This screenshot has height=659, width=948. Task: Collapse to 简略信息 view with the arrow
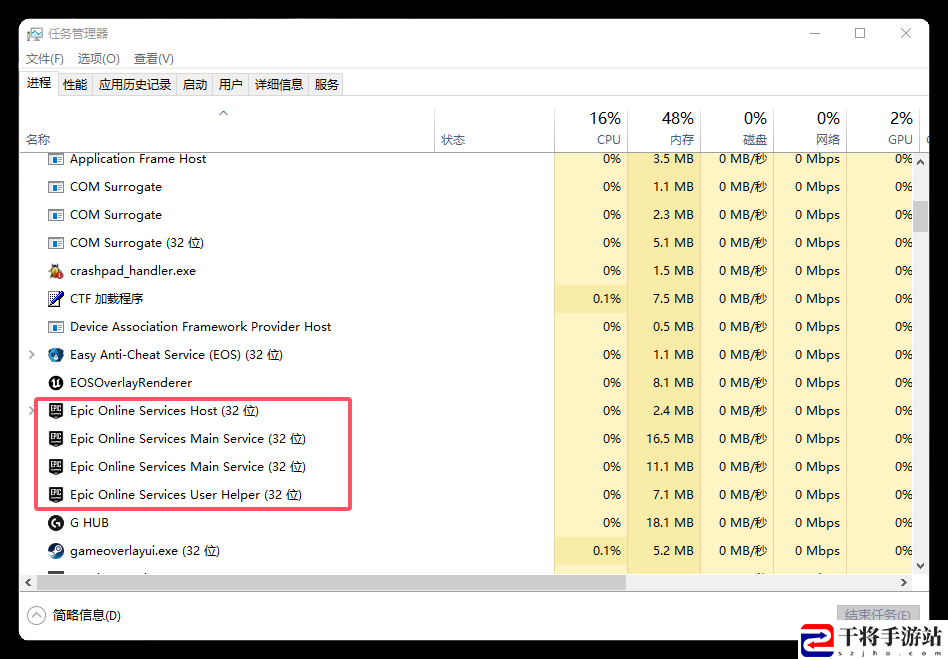coord(36,615)
